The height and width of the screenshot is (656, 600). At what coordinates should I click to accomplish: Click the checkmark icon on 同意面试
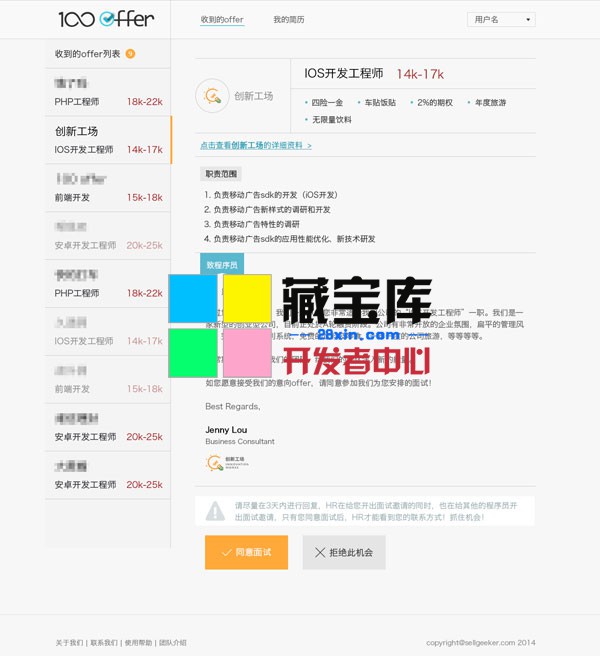(x=227, y=552)
